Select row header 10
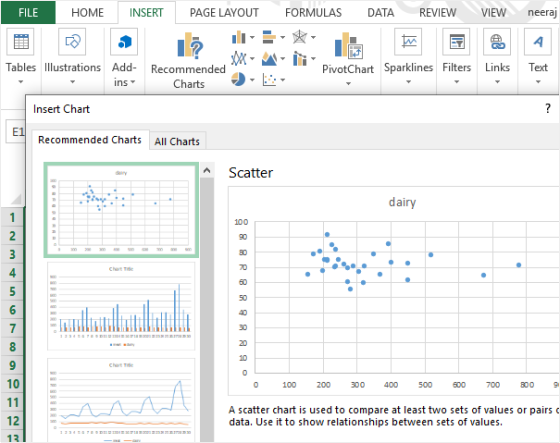 click(x=12, y=384)
